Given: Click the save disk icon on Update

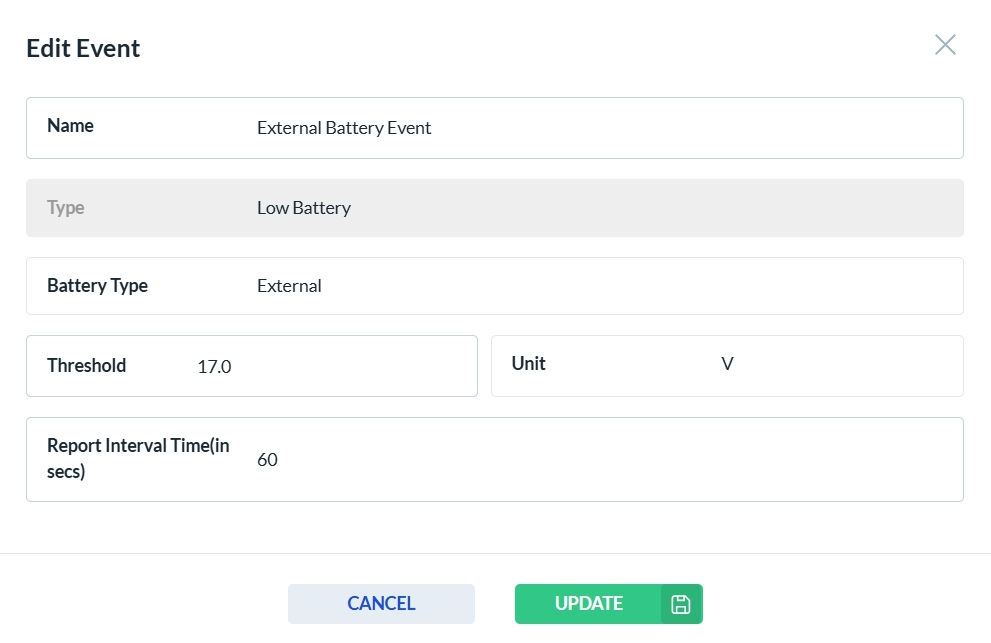Looking at the screenshot, I should pos(681,604).
